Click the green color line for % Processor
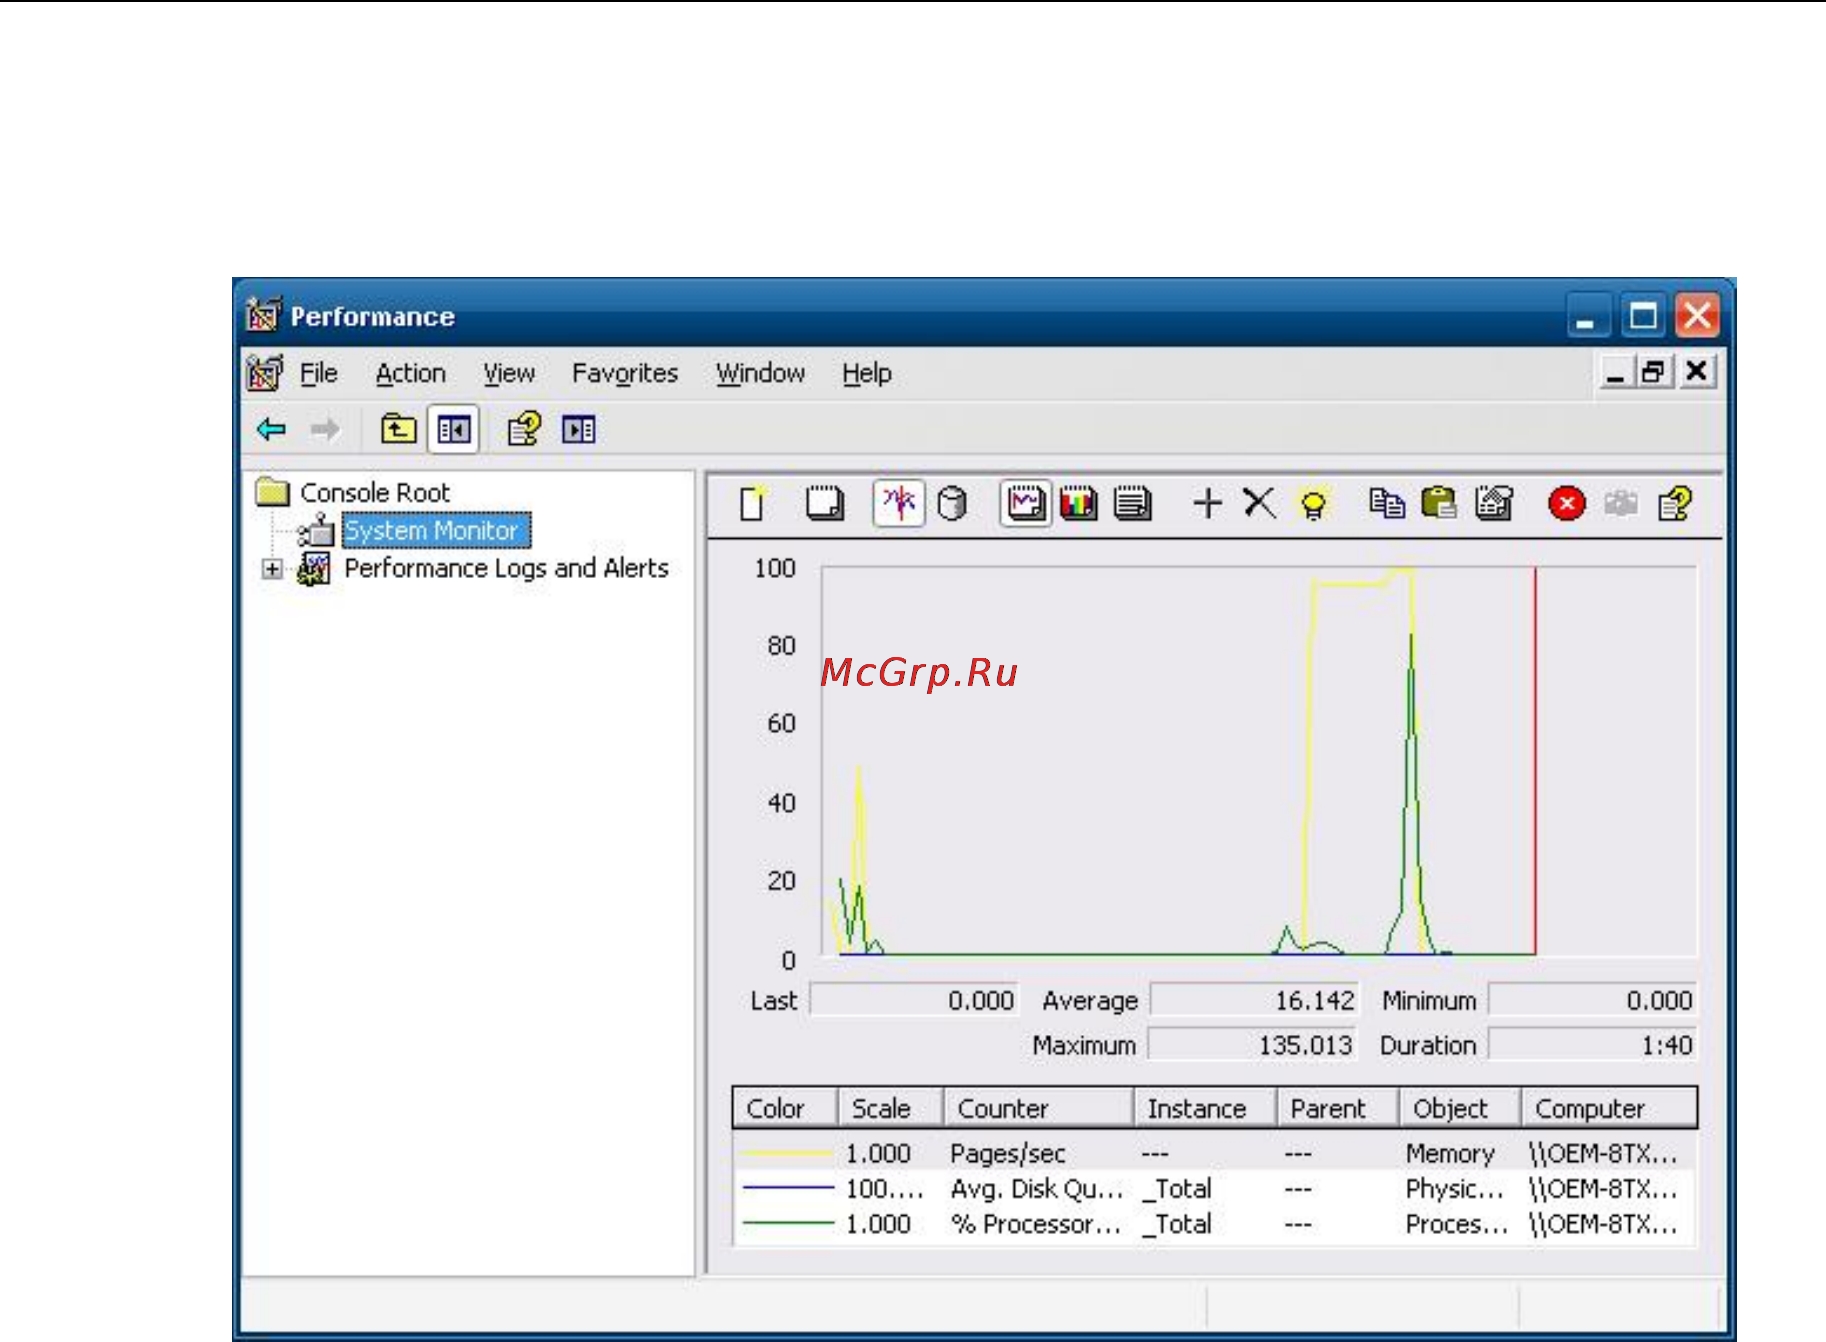The image size is (1826, 1342). [786, 1222]
